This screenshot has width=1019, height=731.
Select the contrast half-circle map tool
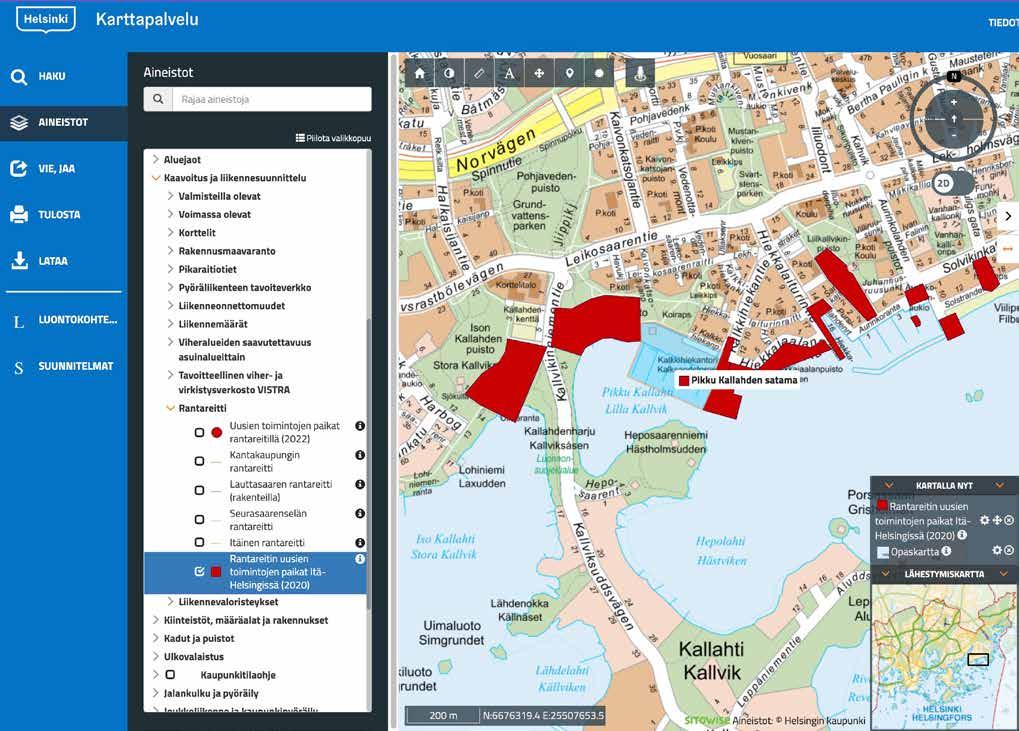click(449, 73)
